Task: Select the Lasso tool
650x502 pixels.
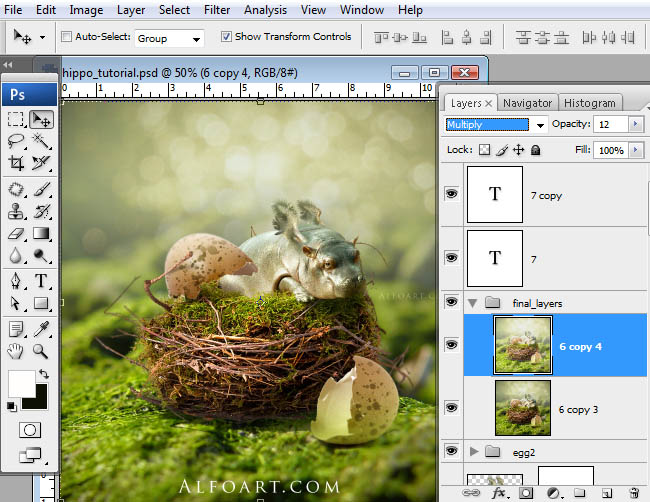Action: tap(16, 141)
